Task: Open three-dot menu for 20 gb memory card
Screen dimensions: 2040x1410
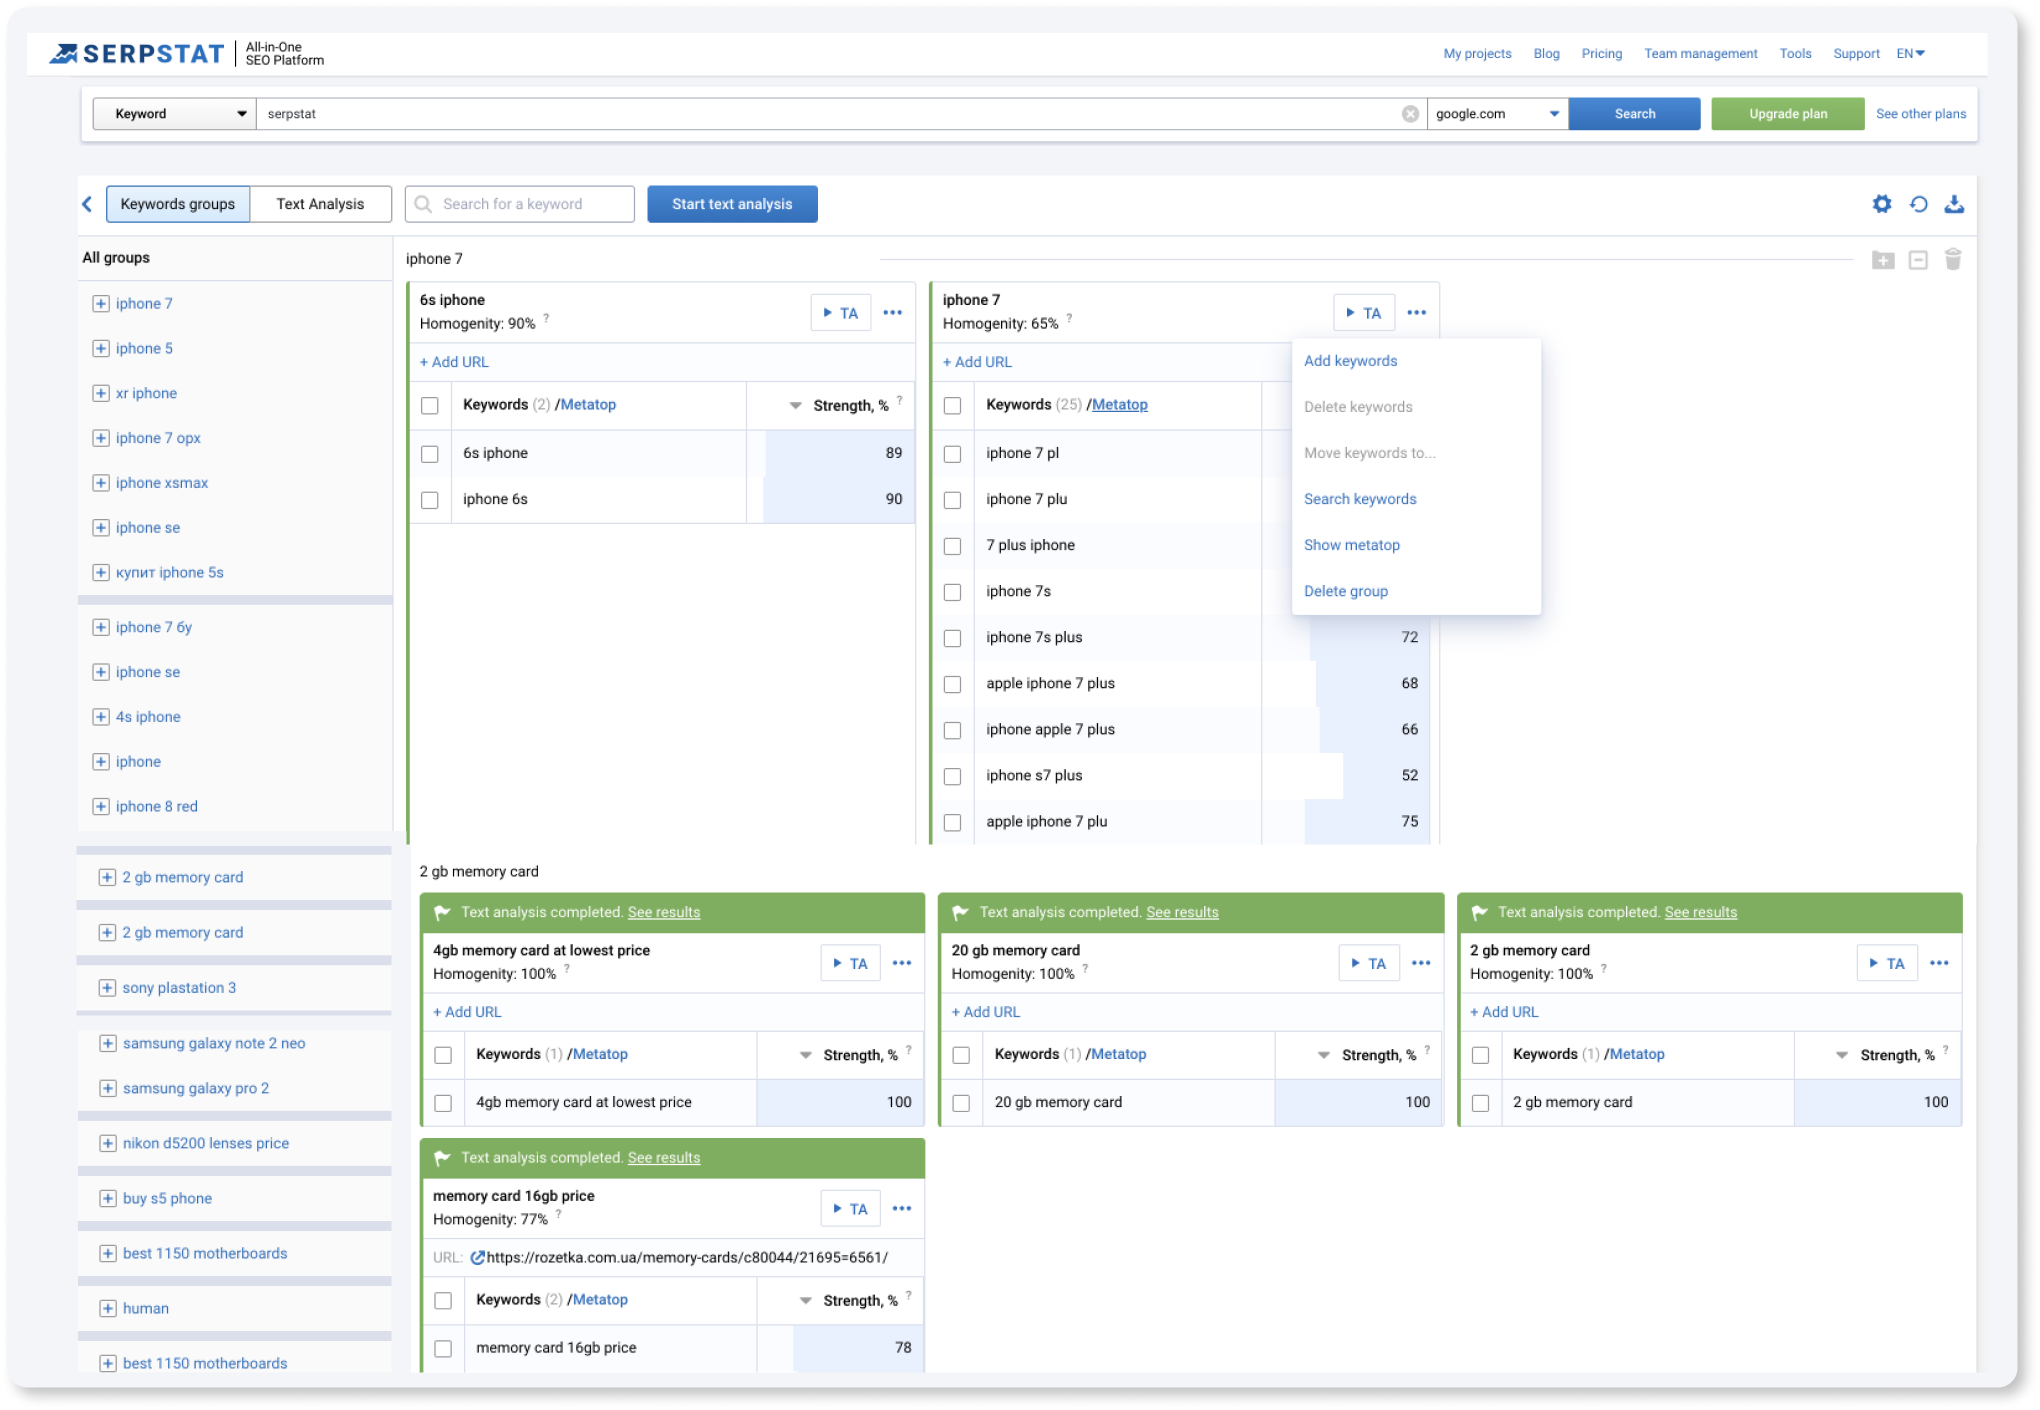Action: click(x=1421, y=963)
